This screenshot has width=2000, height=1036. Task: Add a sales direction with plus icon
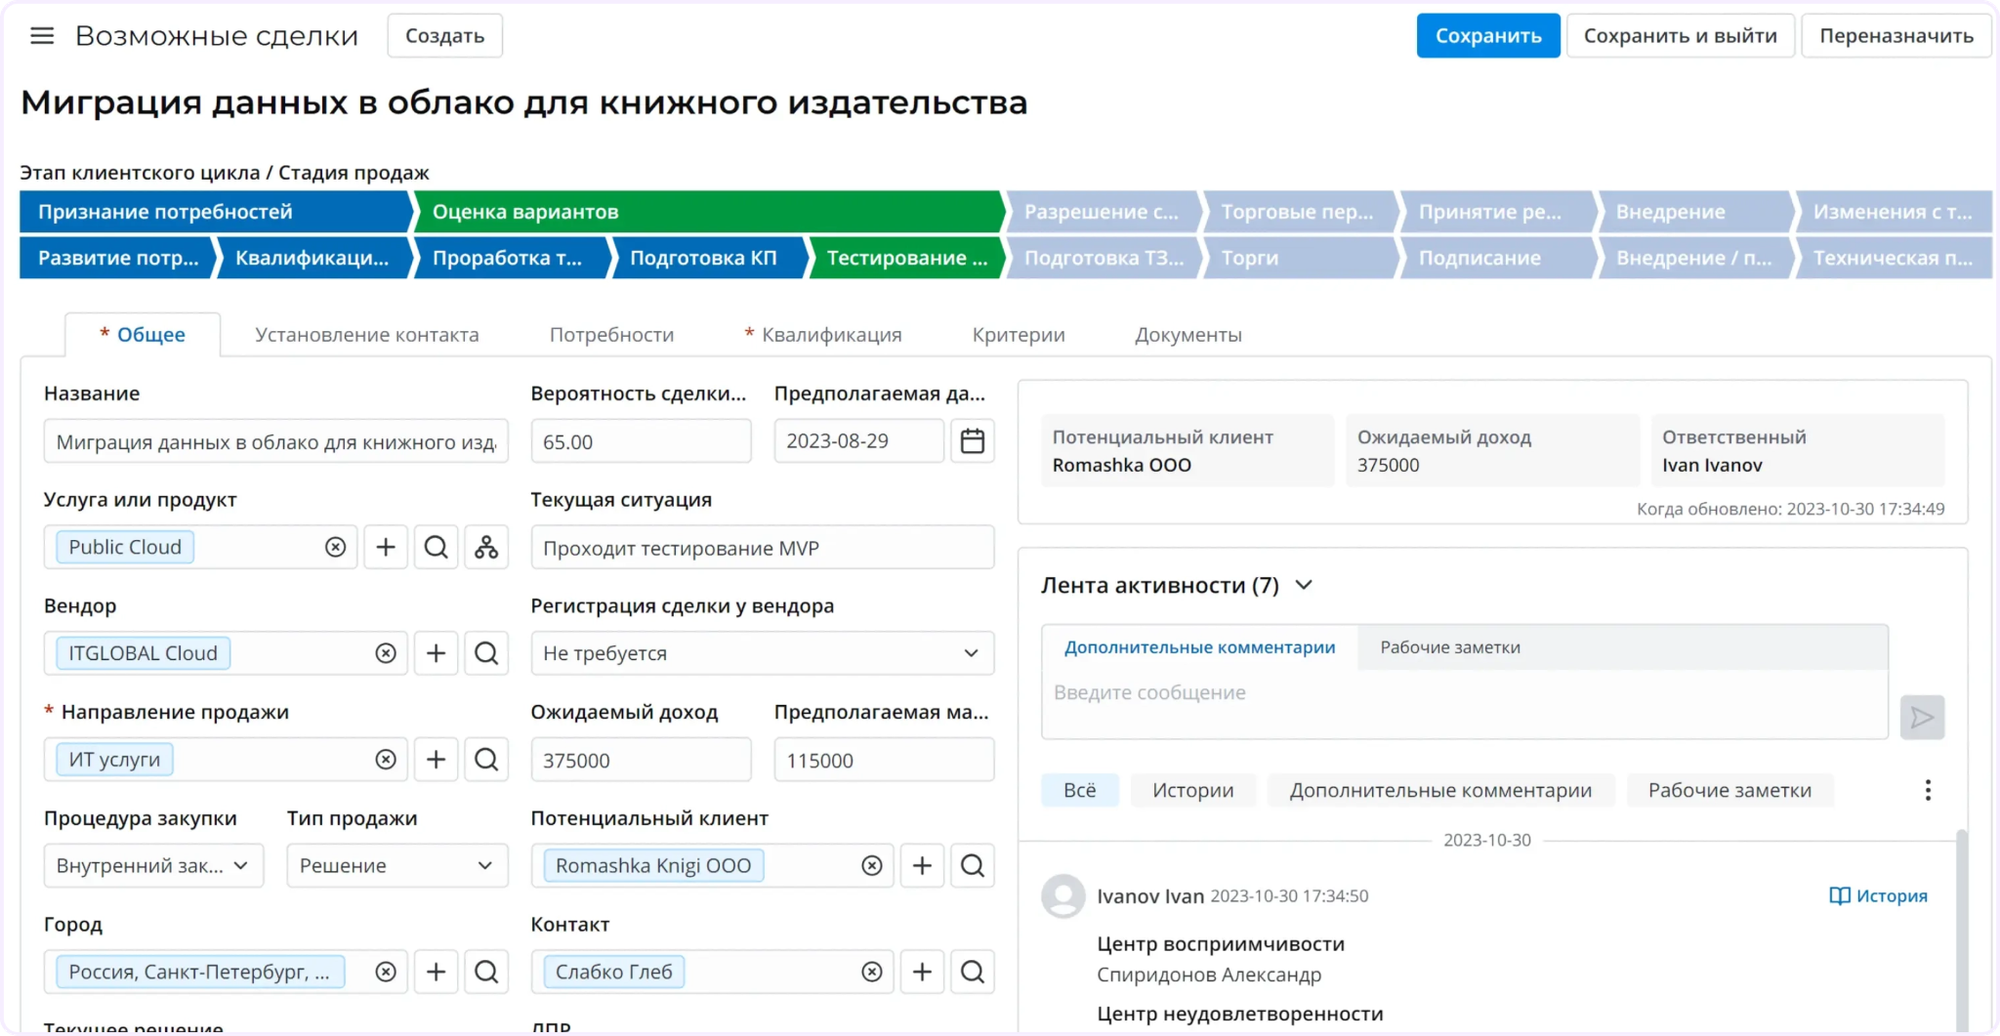[436, 759]
